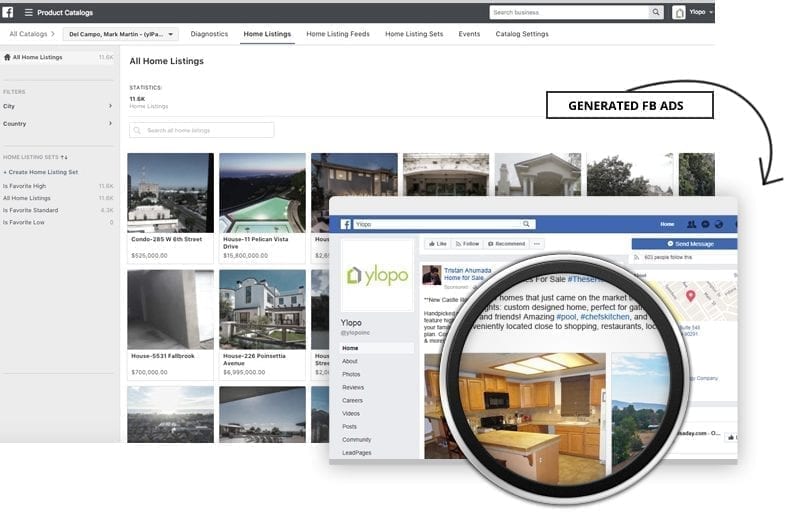Click the $700,000.00 price text

[x=149, y=372]
